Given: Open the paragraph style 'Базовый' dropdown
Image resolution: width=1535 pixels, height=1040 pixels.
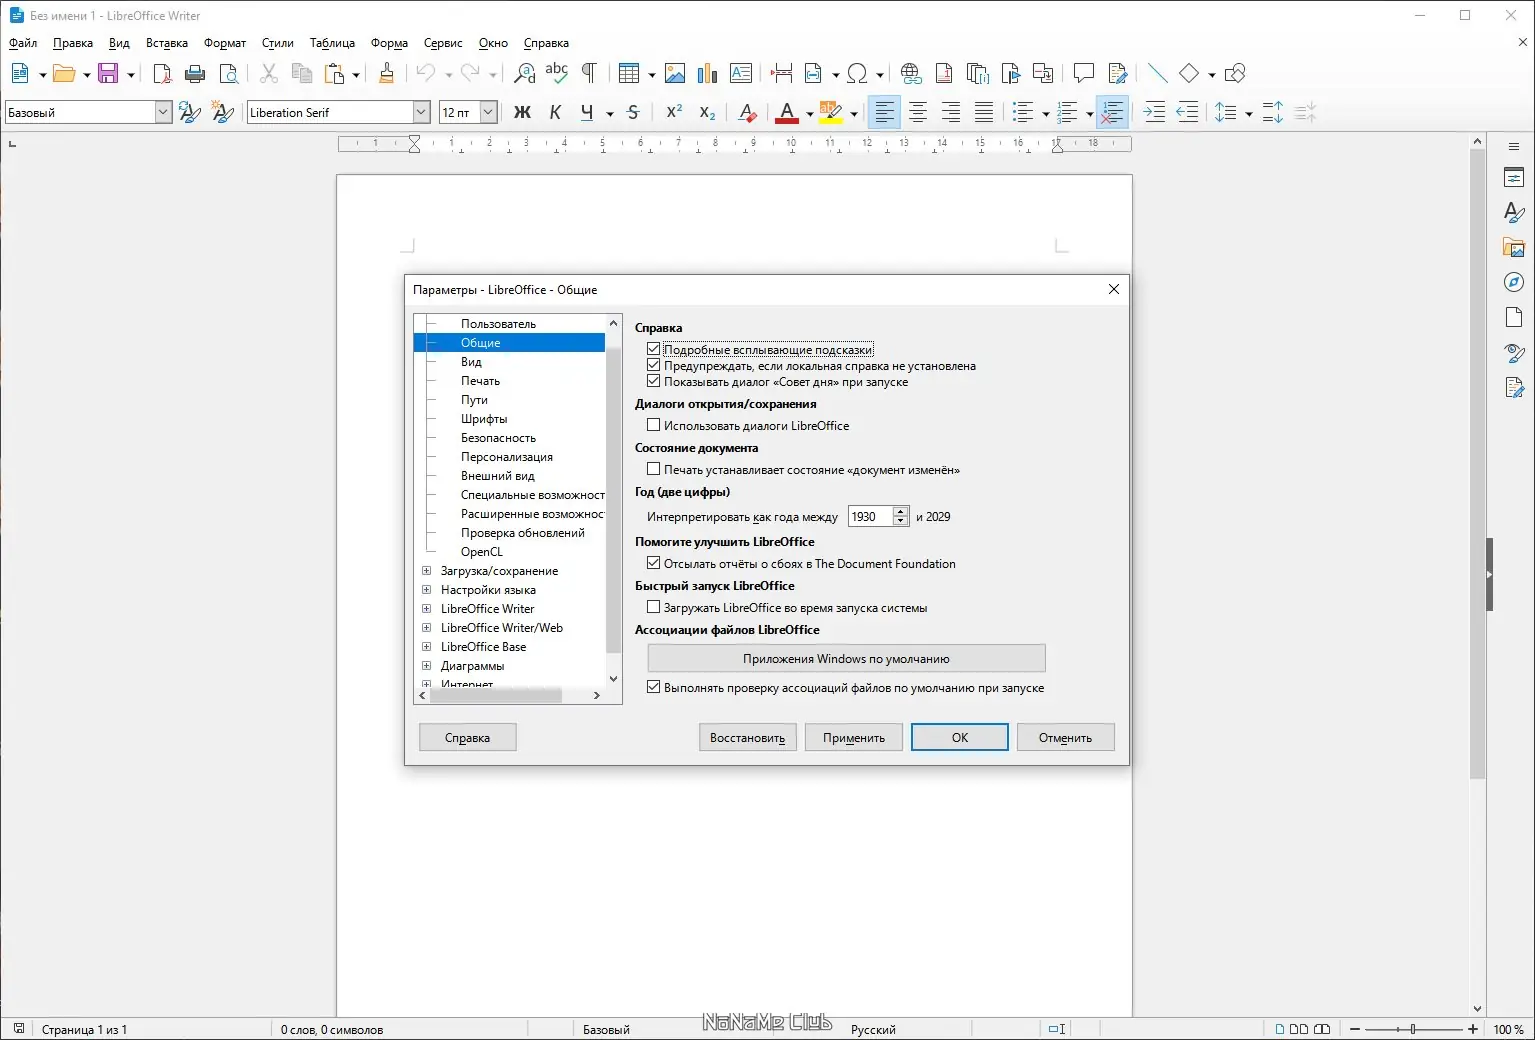Looking at the screenshot, I should point(163,113).
